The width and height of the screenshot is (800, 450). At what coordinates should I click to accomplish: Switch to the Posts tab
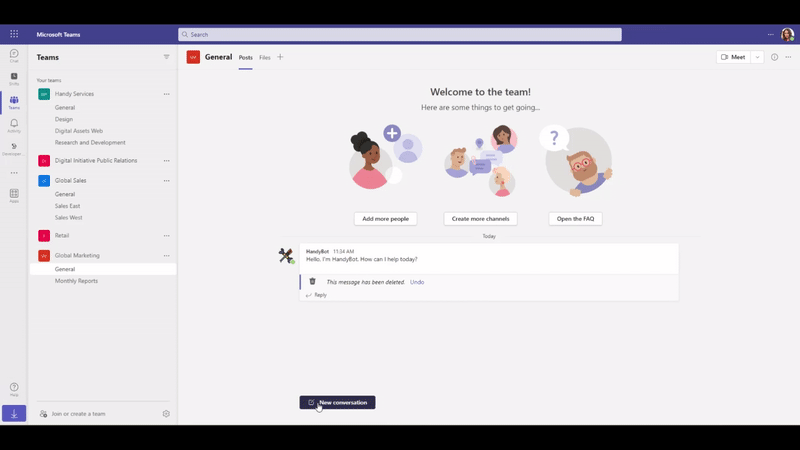pyautogui.click(x=245, y=58)
